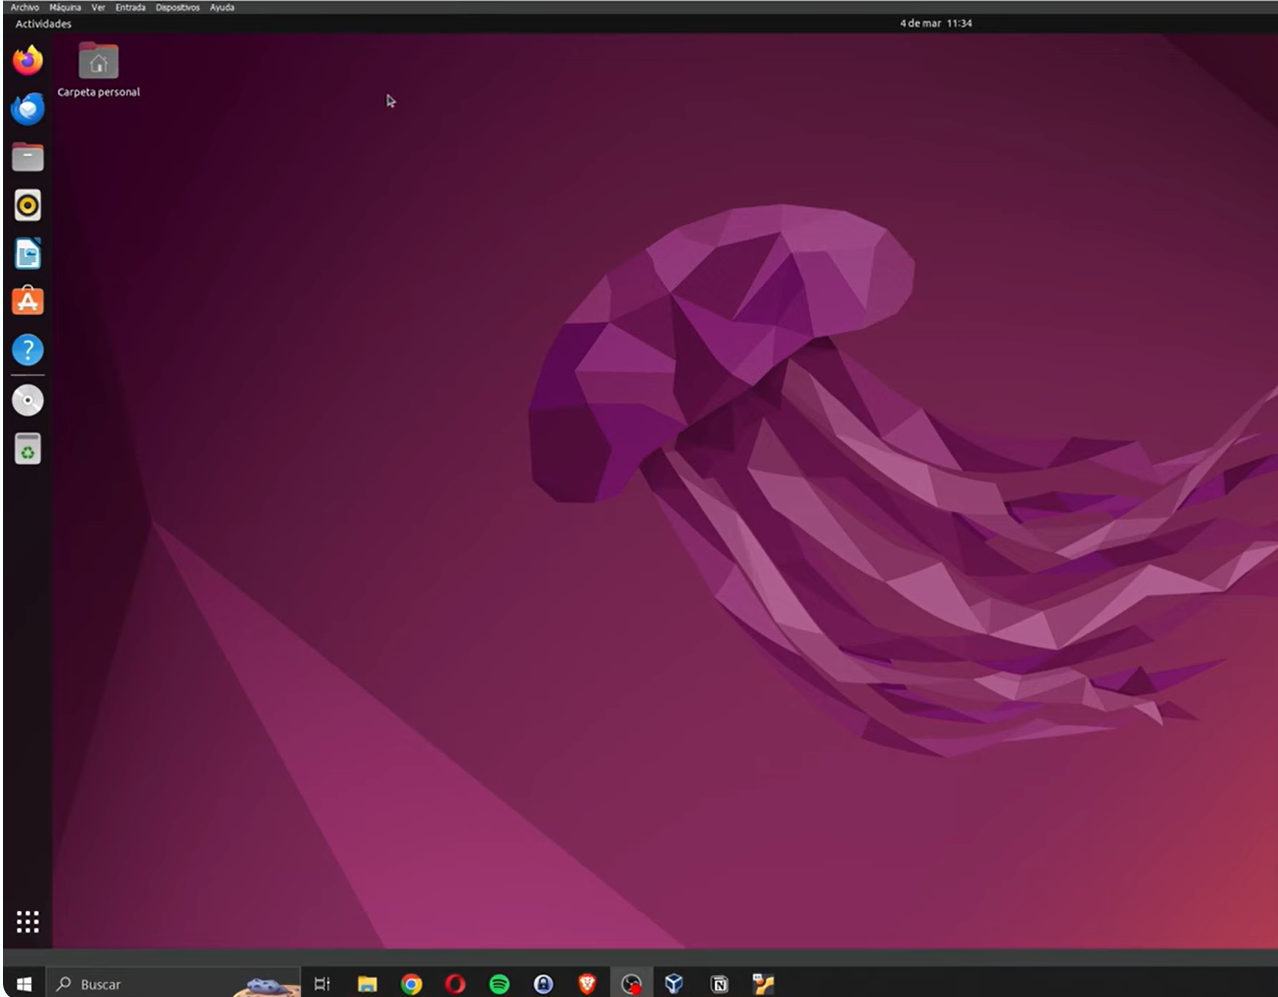Click the optical disc icon in dock
Screen dimensions: 1278x997
[x=28, y=400]
